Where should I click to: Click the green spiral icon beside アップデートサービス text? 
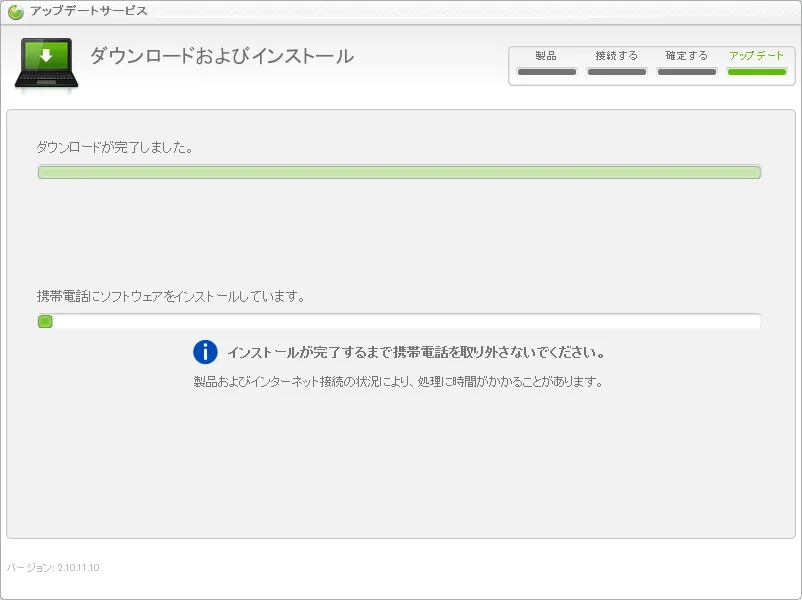[14, 10]
